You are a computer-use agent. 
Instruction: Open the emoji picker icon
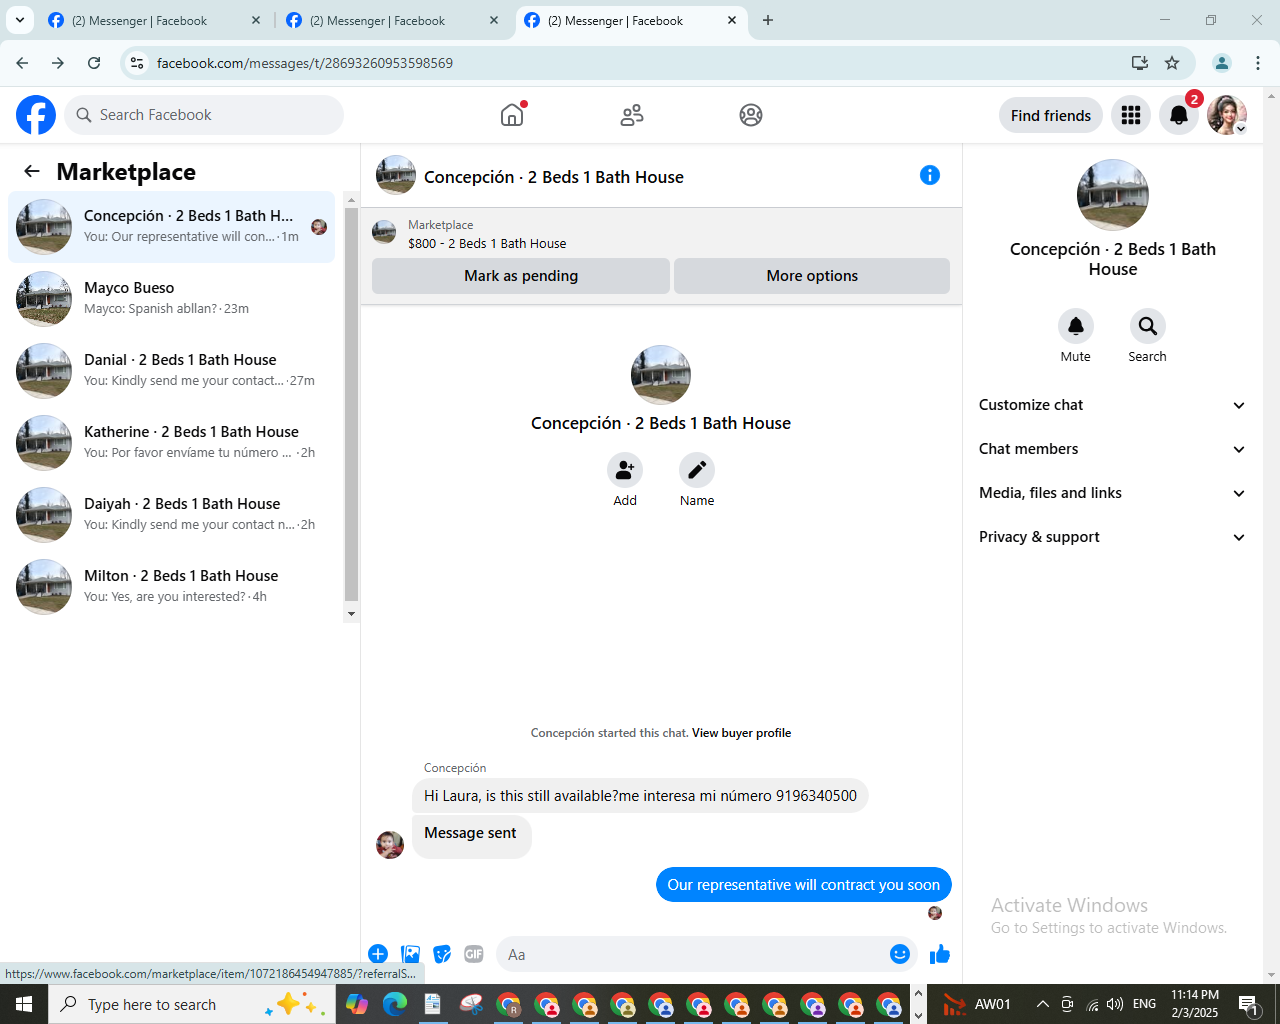point(900,954)
